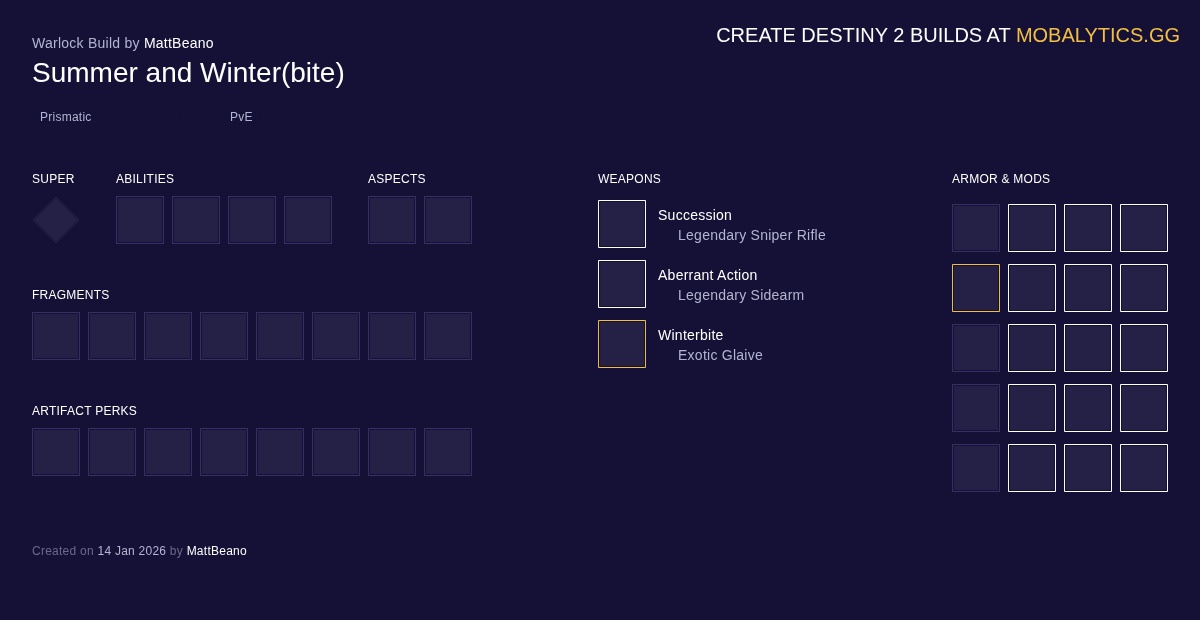Select the second Aspects slot

[x=448, y=220]
